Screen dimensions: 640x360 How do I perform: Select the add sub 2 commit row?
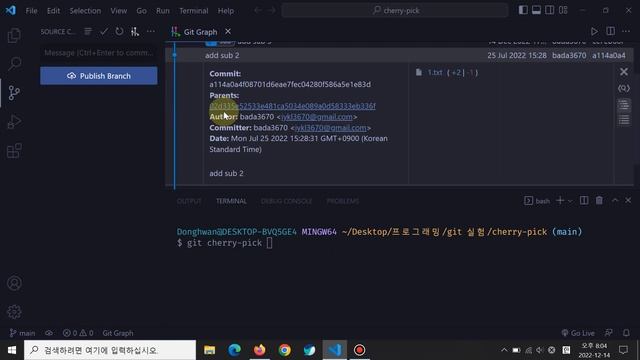399,56
